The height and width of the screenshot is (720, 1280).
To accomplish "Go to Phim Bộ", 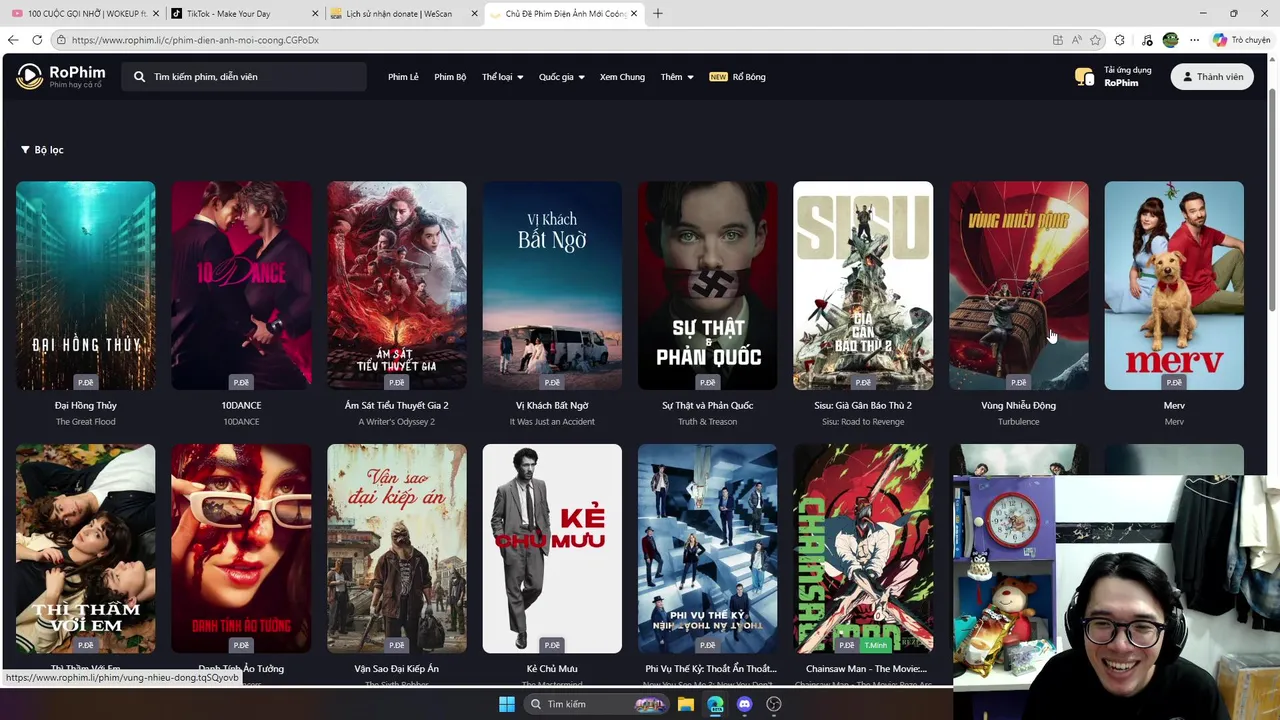I will point(450,77).
